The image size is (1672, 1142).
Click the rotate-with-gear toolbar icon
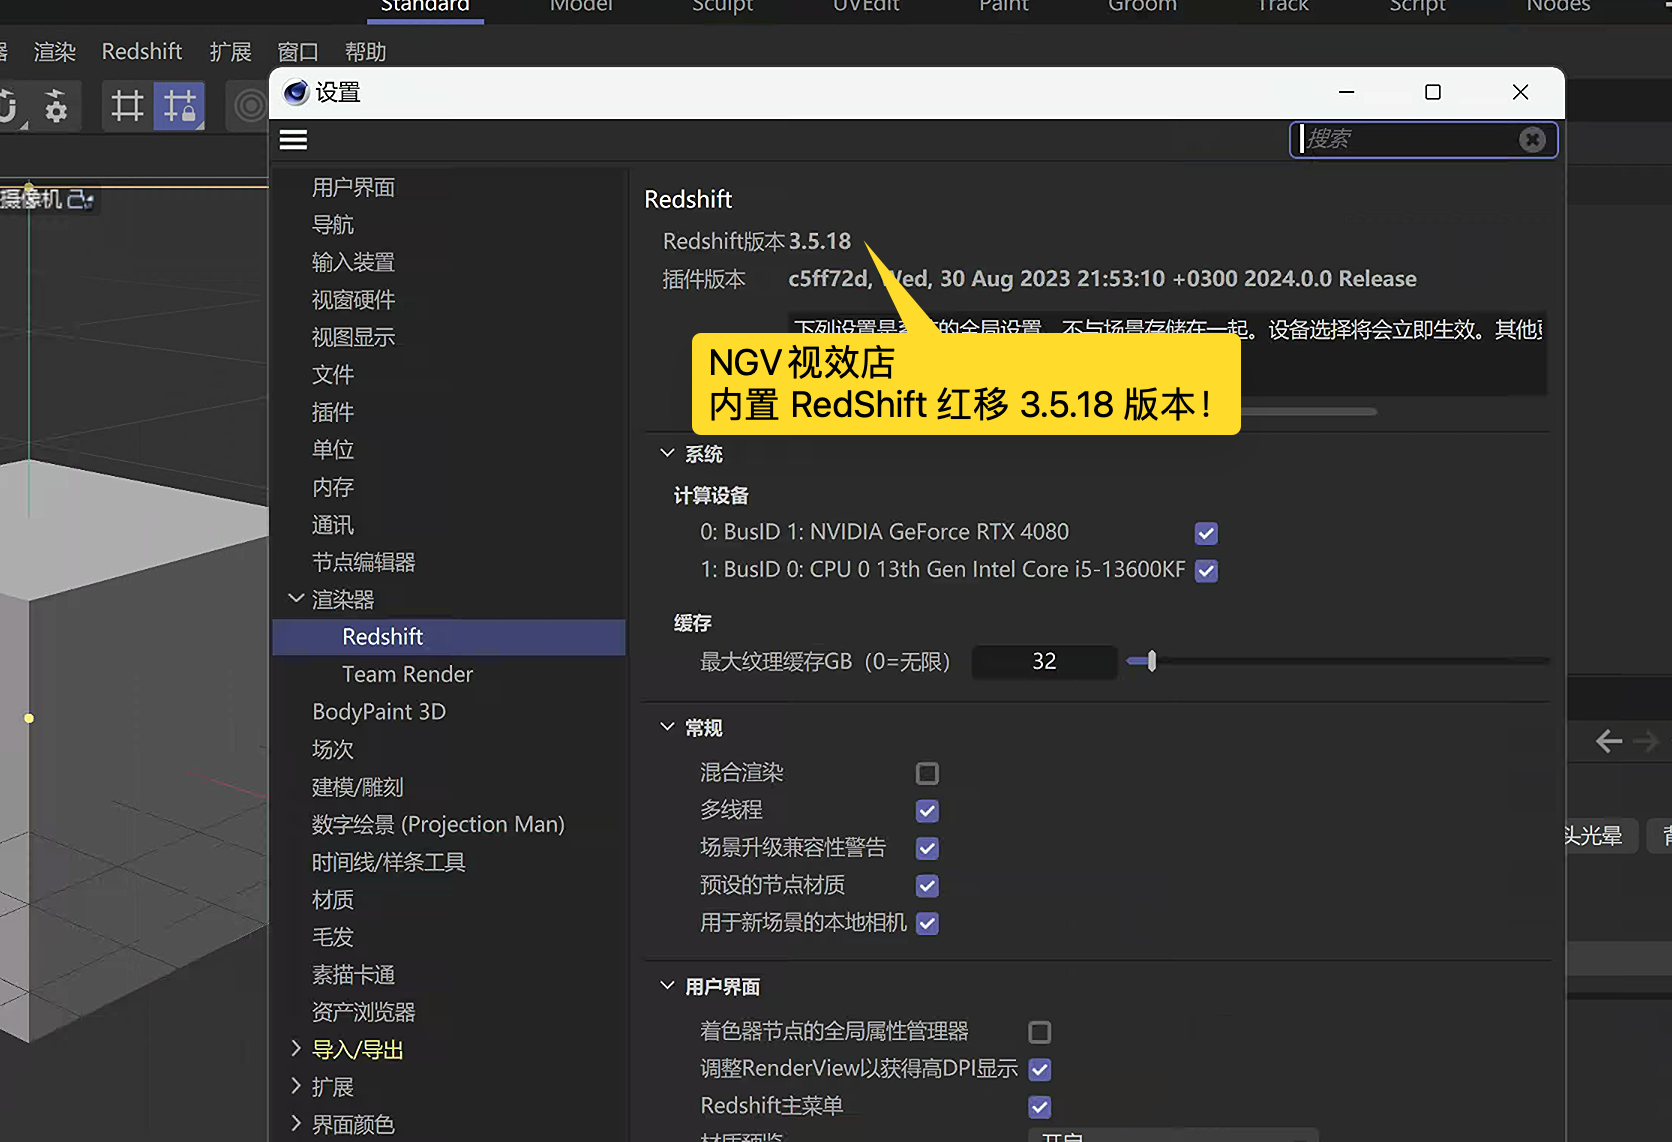[55, 106]
